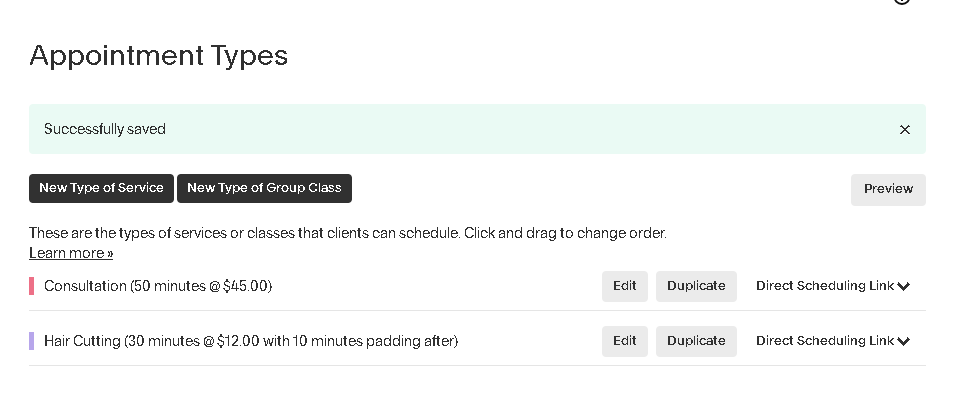Click the chevron arrow in Hair Cutting's row
The width and height of the screenshot is (956, 404).
click(904, 342)
